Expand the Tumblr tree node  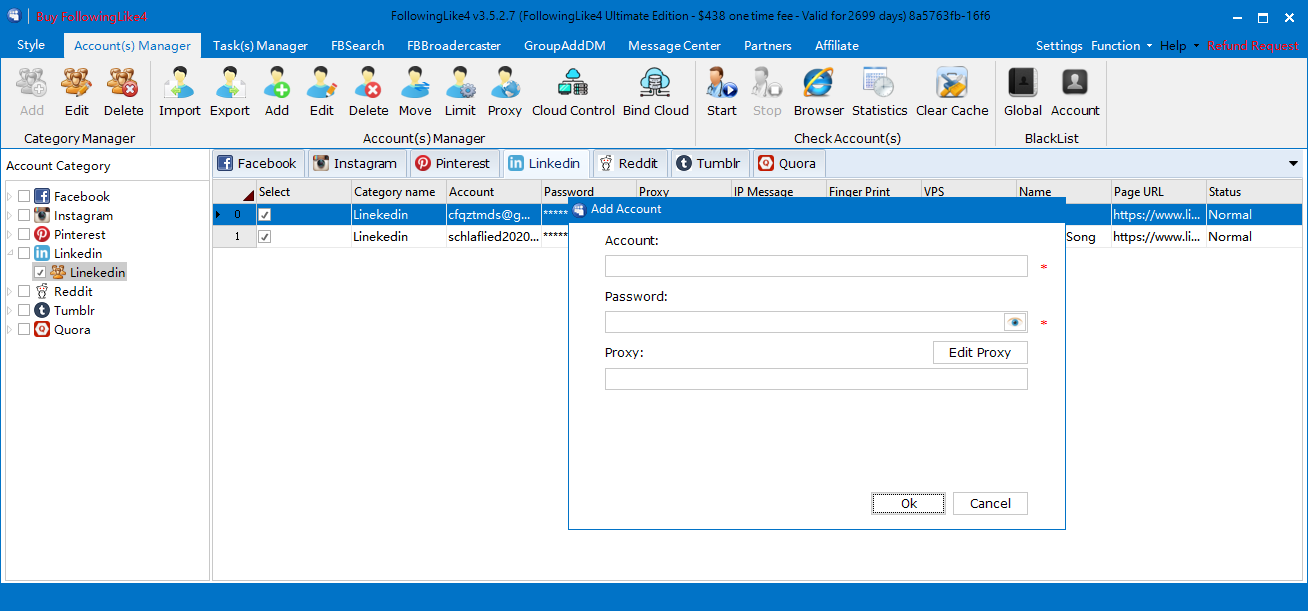coord(10,311)
